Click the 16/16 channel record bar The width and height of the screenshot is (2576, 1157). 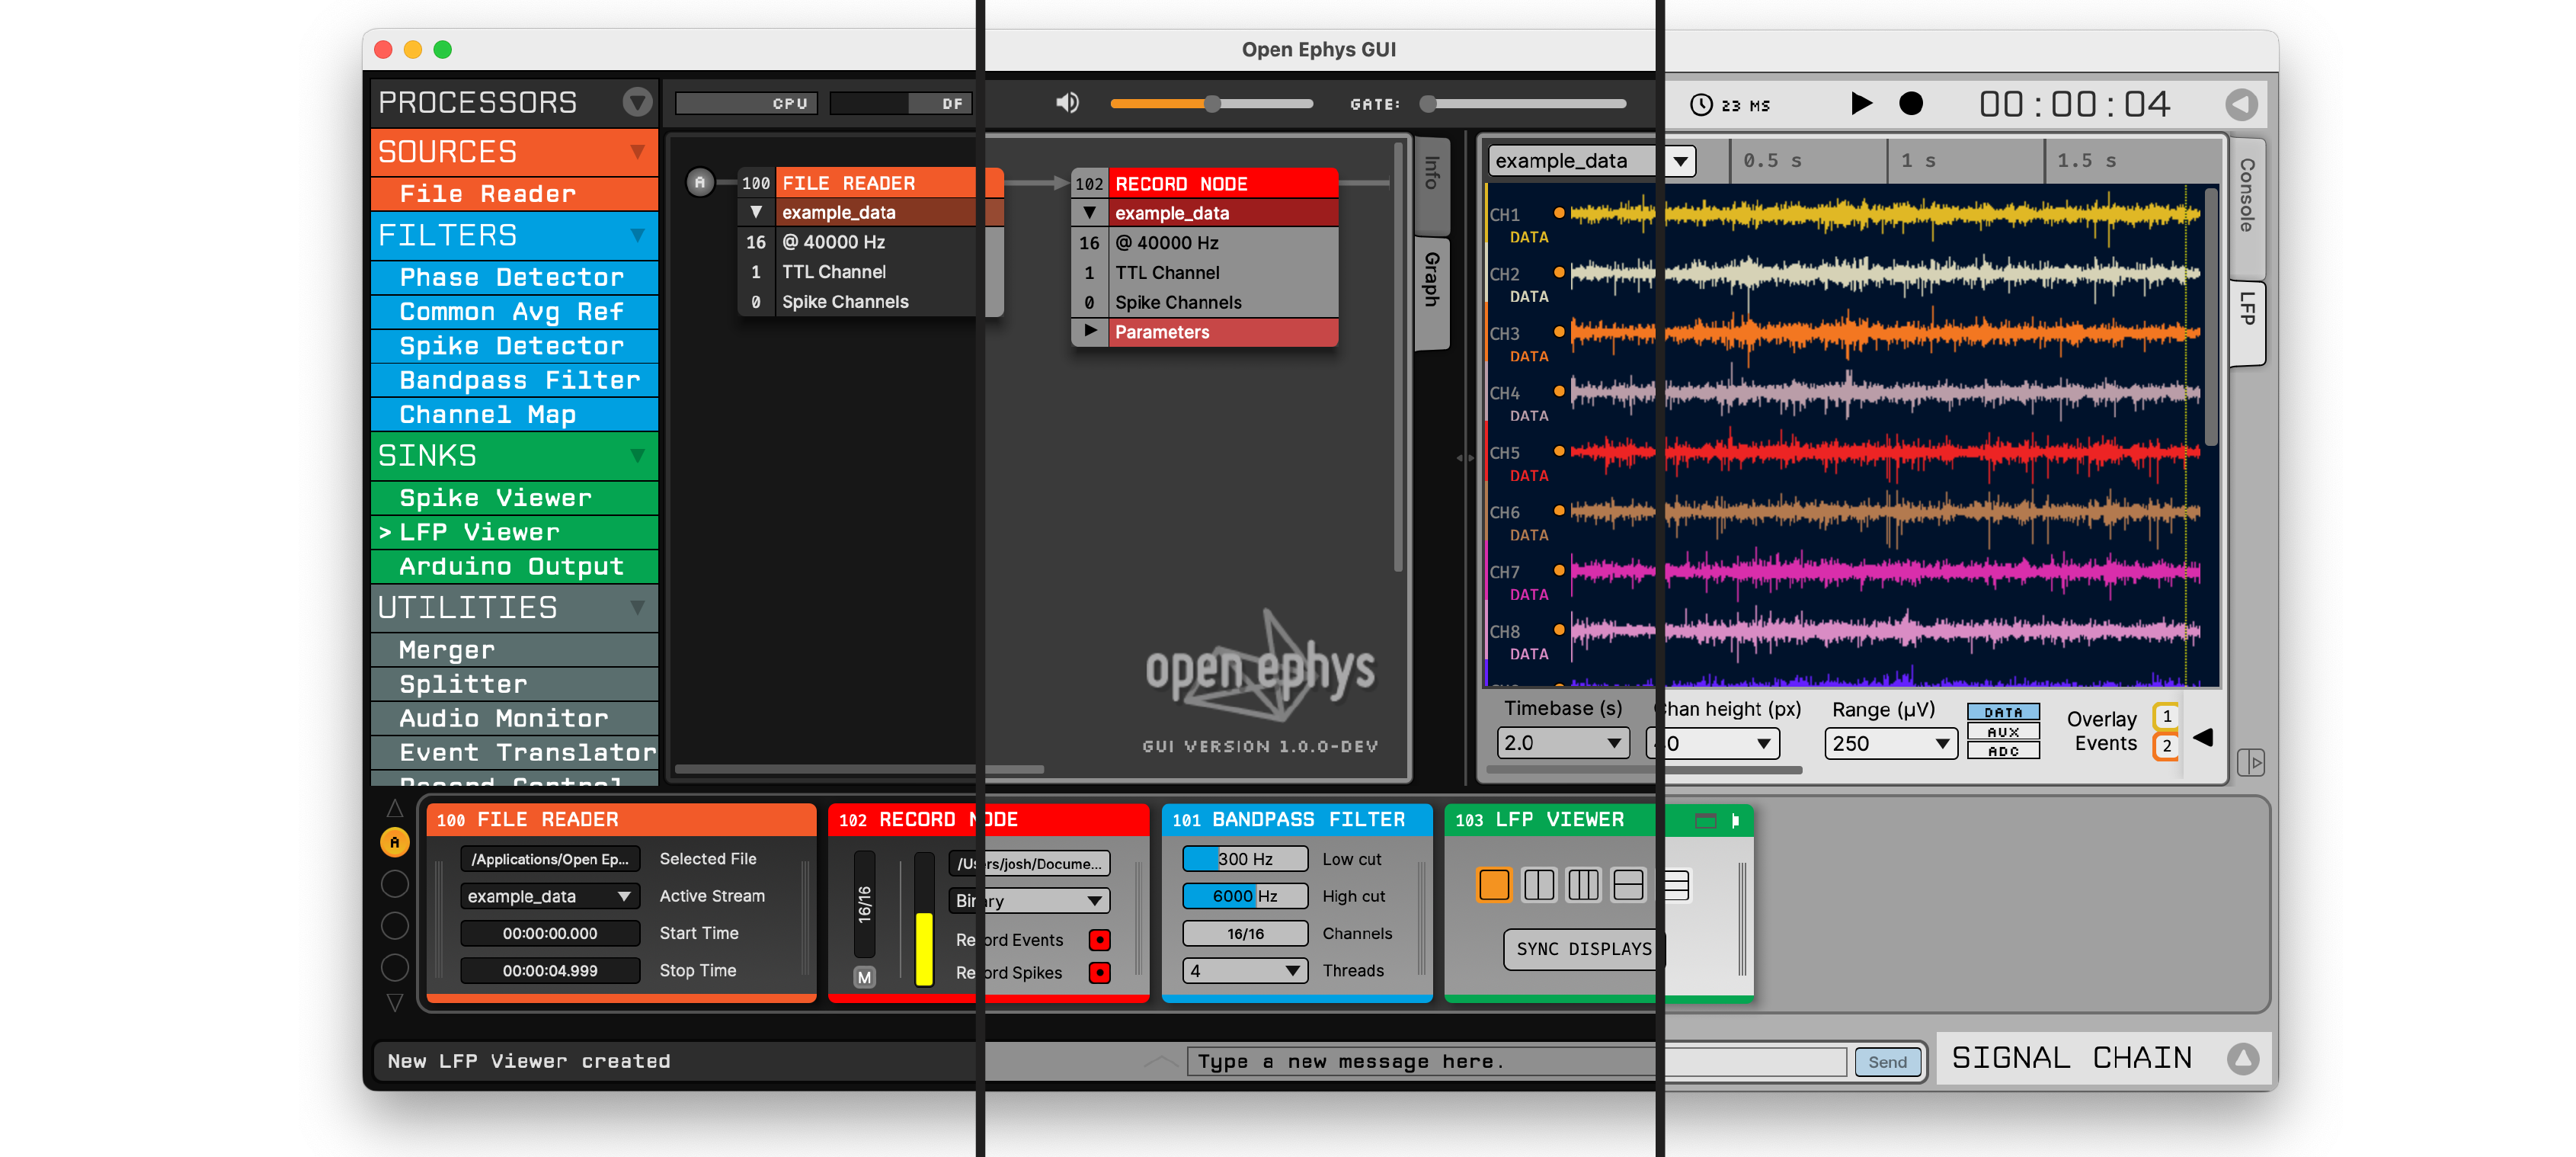click(864, 904)
